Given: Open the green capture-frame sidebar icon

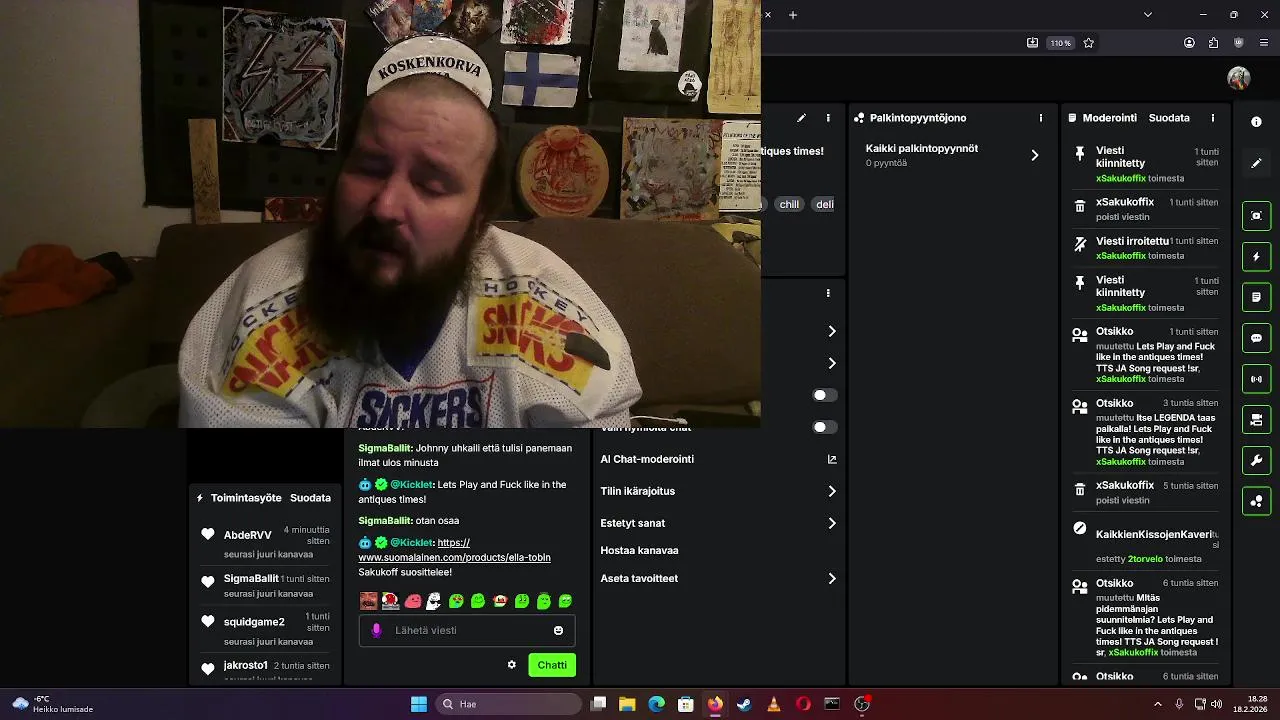Looking at the screenshot, I should [1256, 216].
